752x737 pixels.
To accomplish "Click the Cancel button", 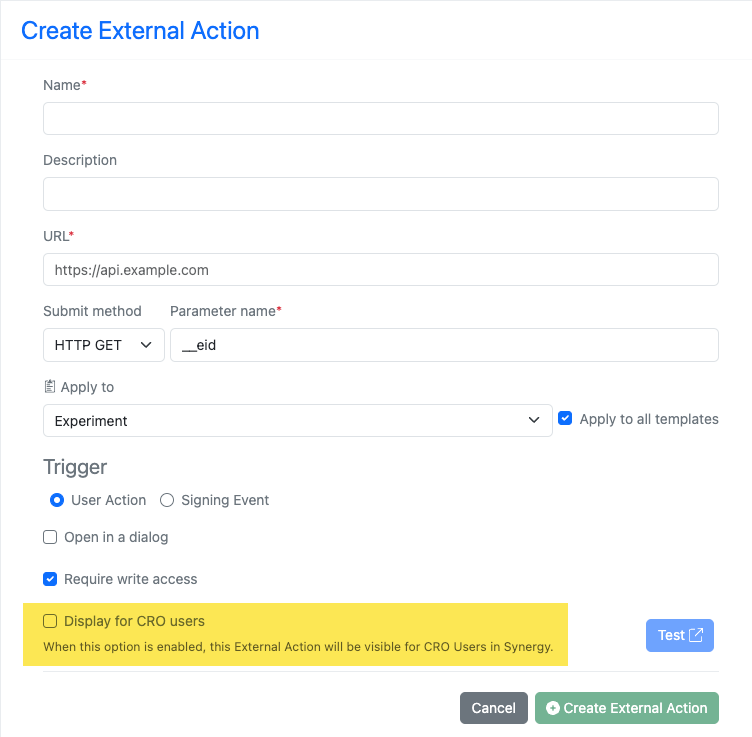I will tap(494, 708).
